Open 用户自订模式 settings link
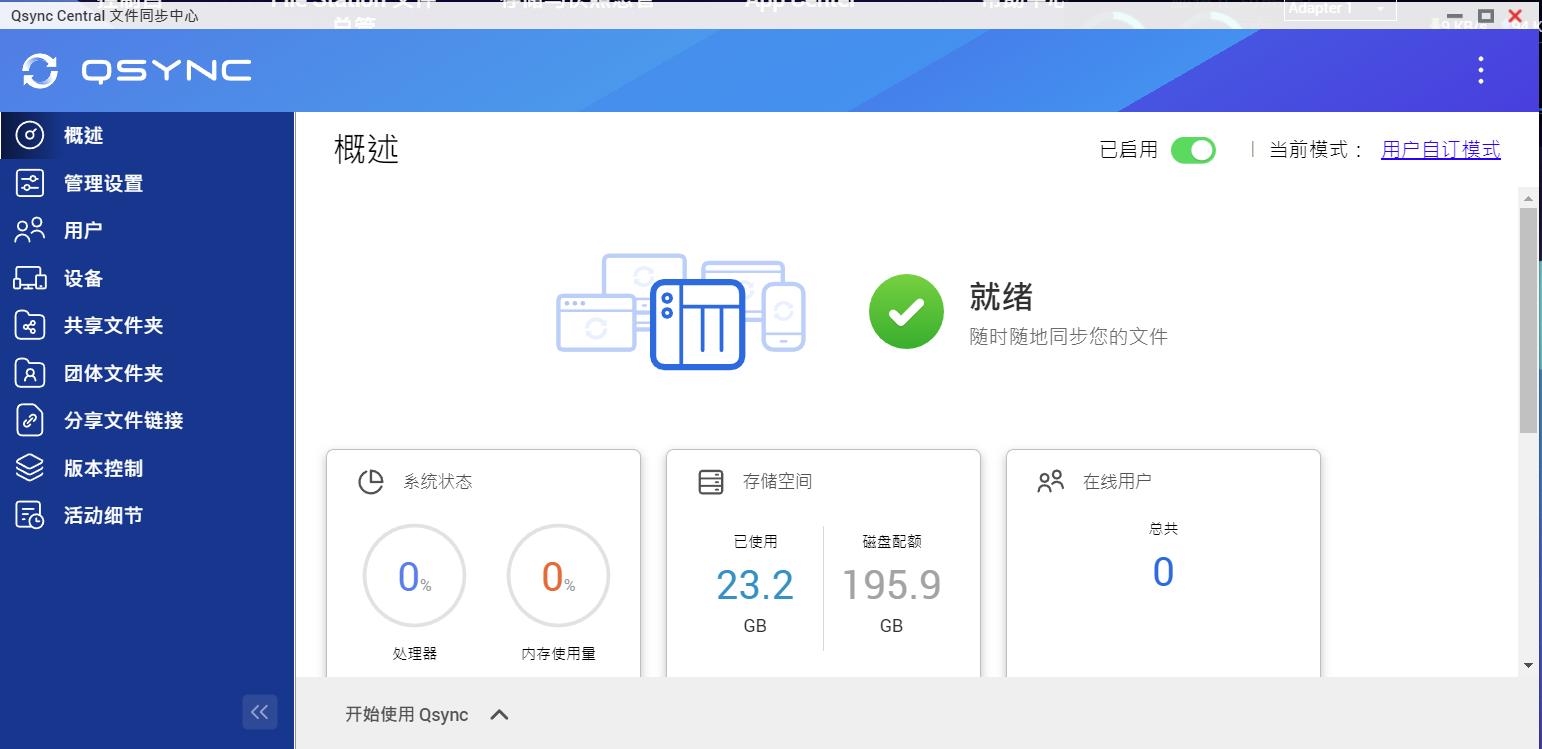This screenshot has height=749, width=1542. (1440, 149)
